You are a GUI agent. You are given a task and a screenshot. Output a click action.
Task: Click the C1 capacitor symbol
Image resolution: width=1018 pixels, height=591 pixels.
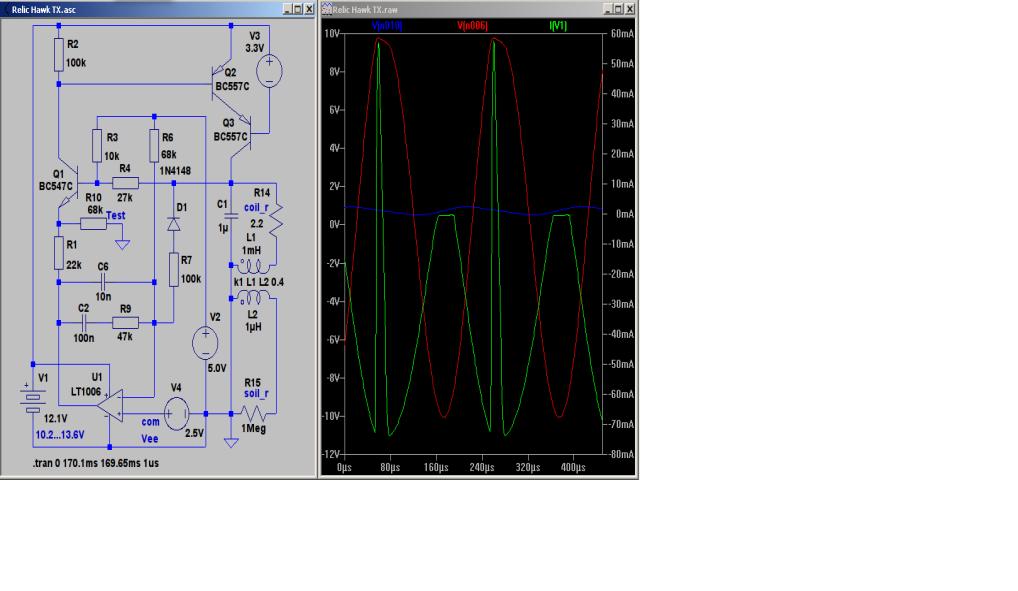click(231, 214)
